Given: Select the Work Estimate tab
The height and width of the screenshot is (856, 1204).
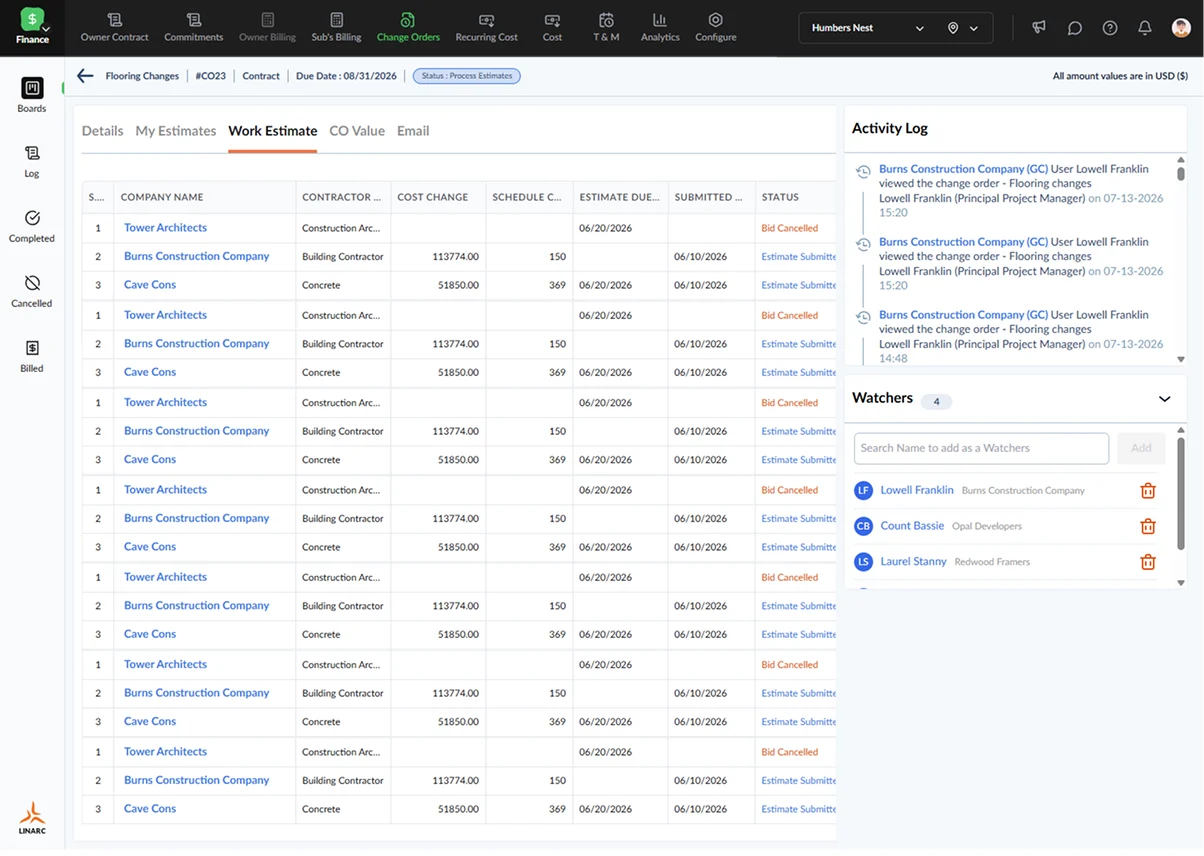Looking at the screenshot, I should [273, 131].
